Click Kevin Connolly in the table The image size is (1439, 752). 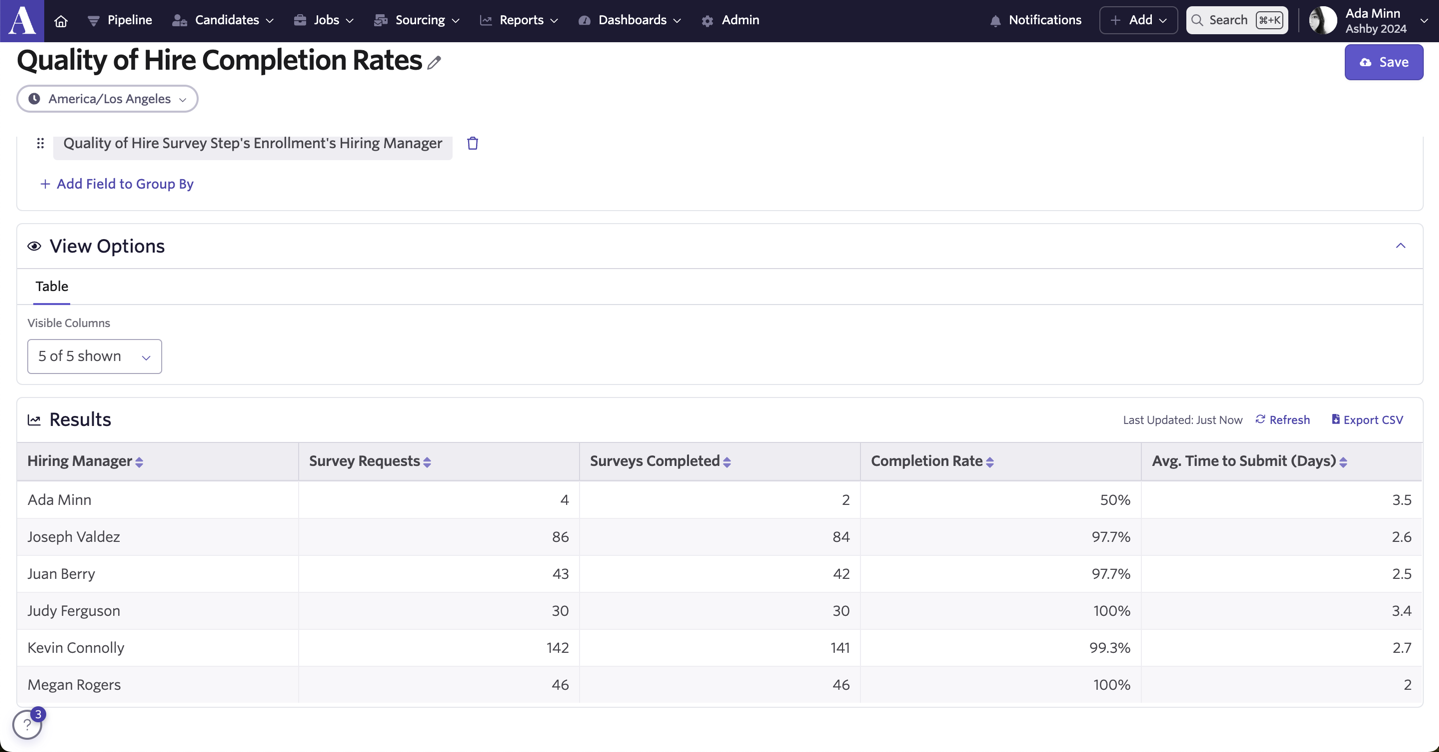pyautogui.click(x=76, y=648)
